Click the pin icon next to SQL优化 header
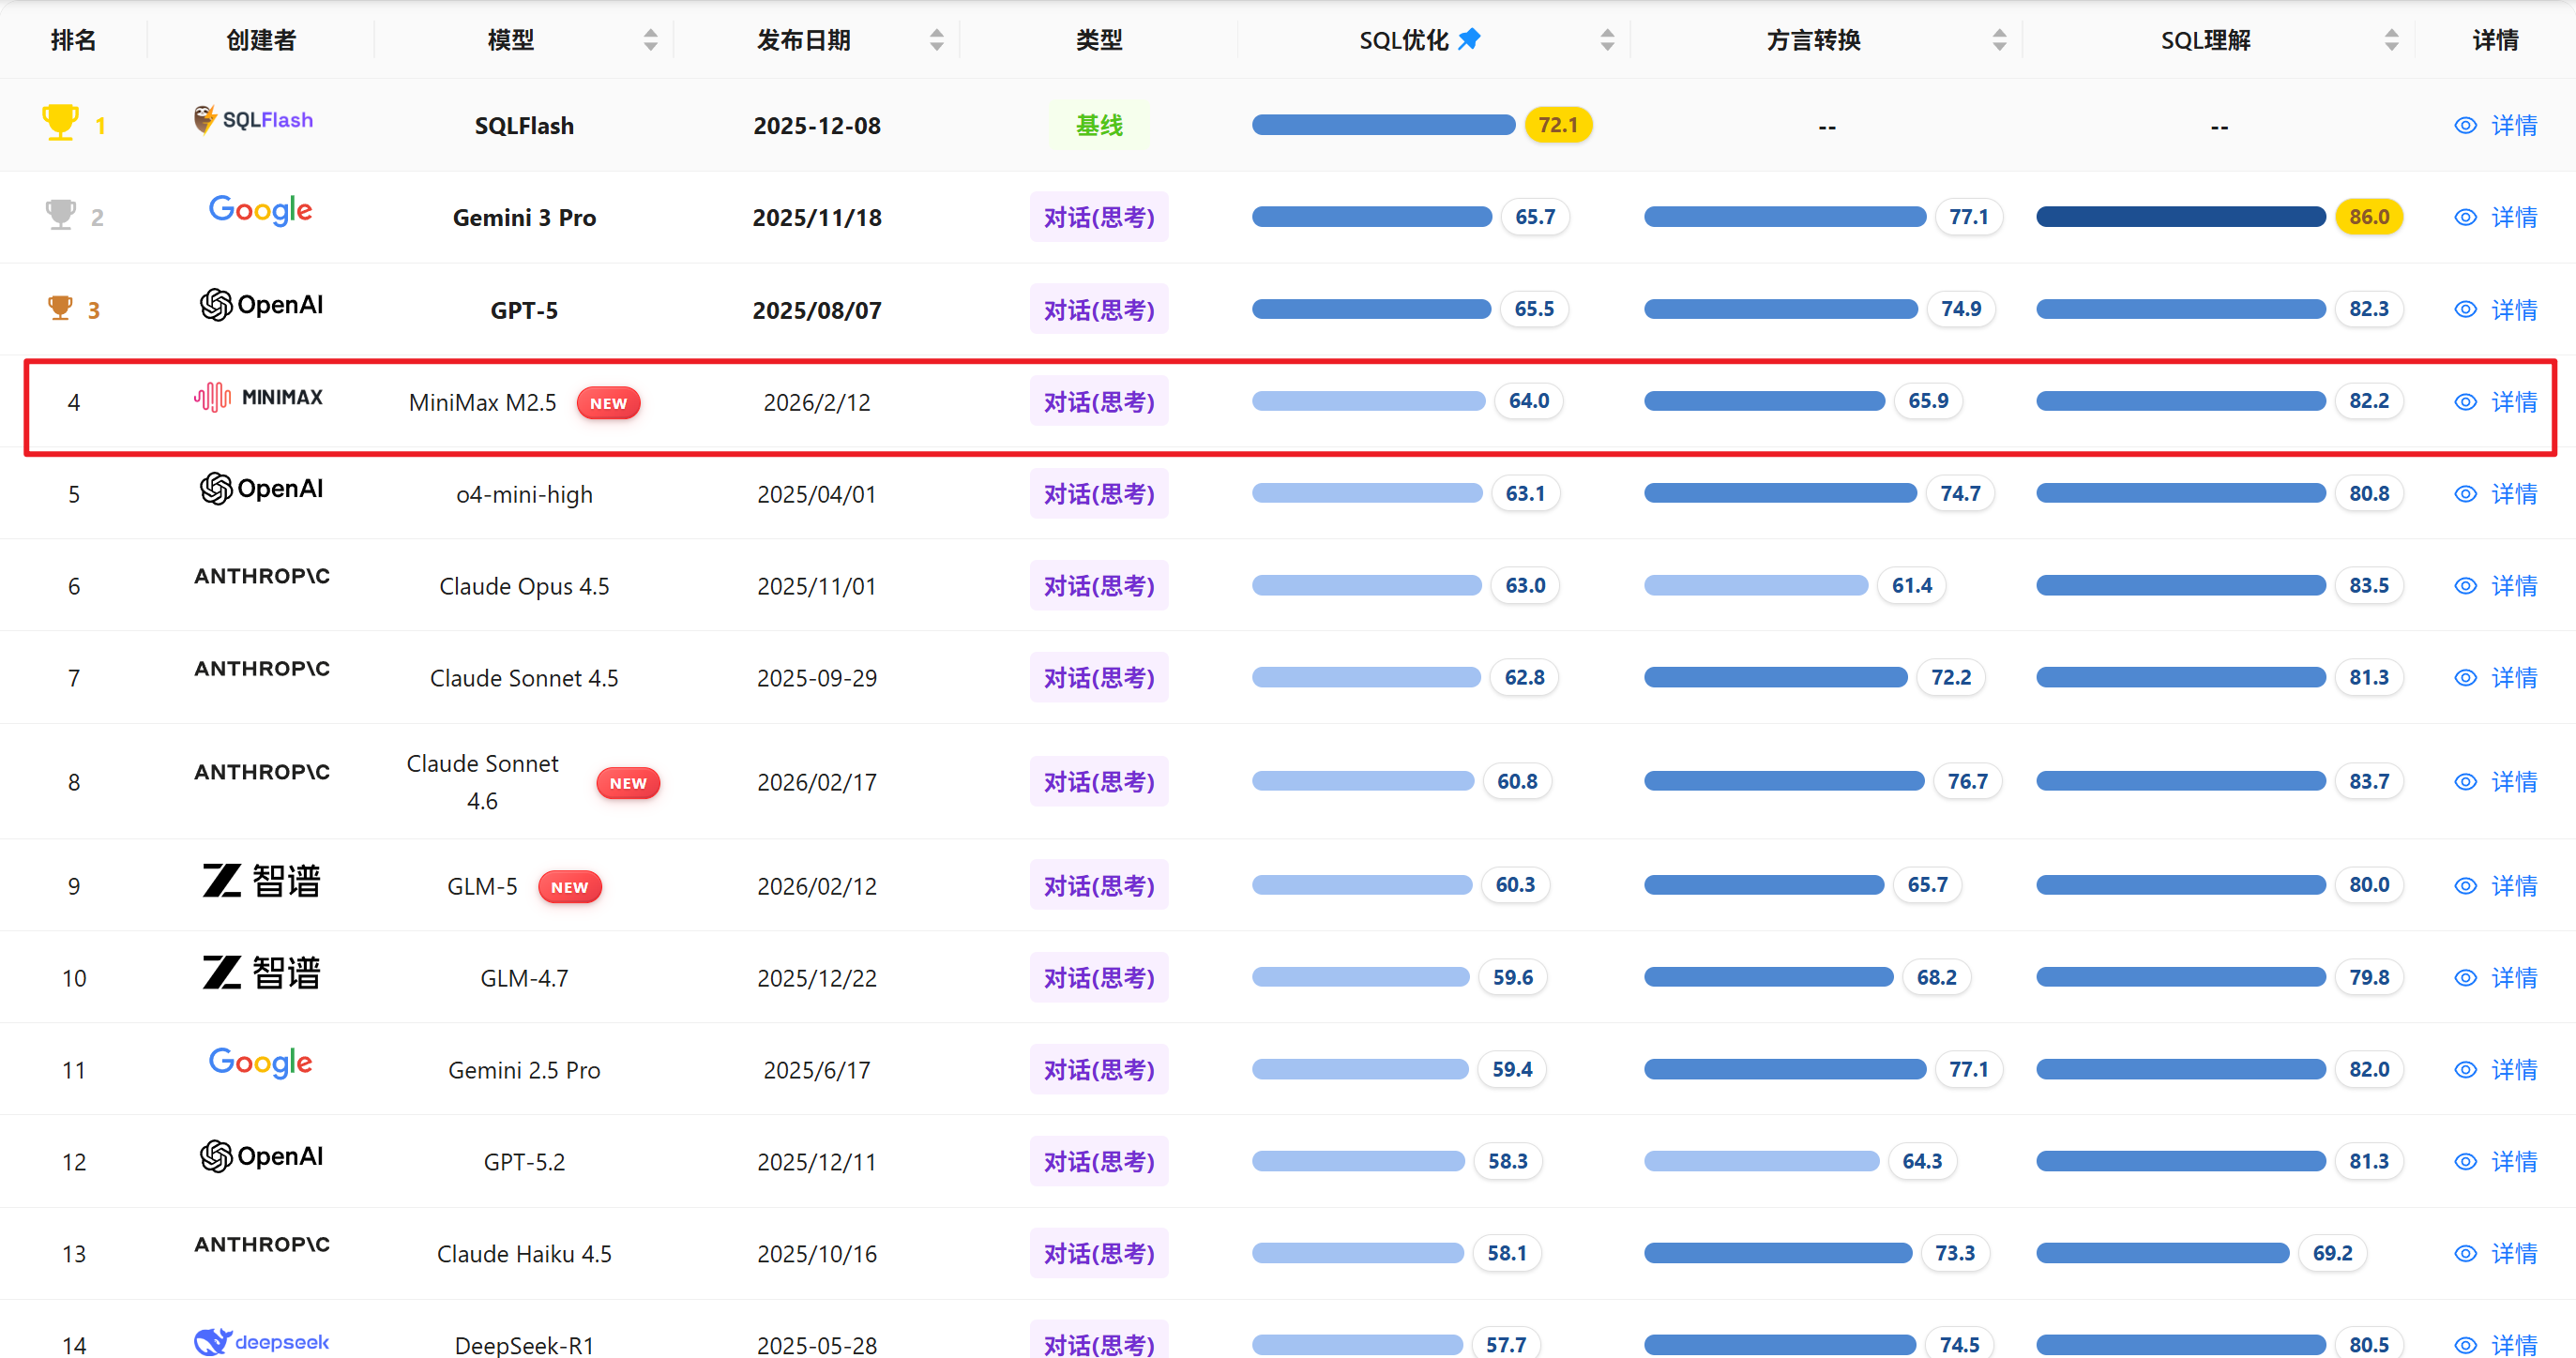The height and width of the screenshot is (1358, 2576). coord(1469,39)
